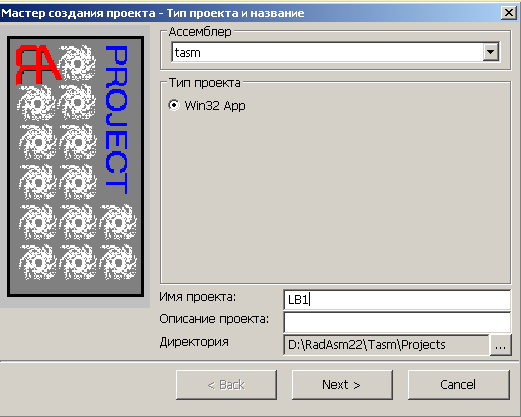Click the 'Имя проекта:' label
The image size is (521, 417).
pyautogui.click(x=198, y=297)
